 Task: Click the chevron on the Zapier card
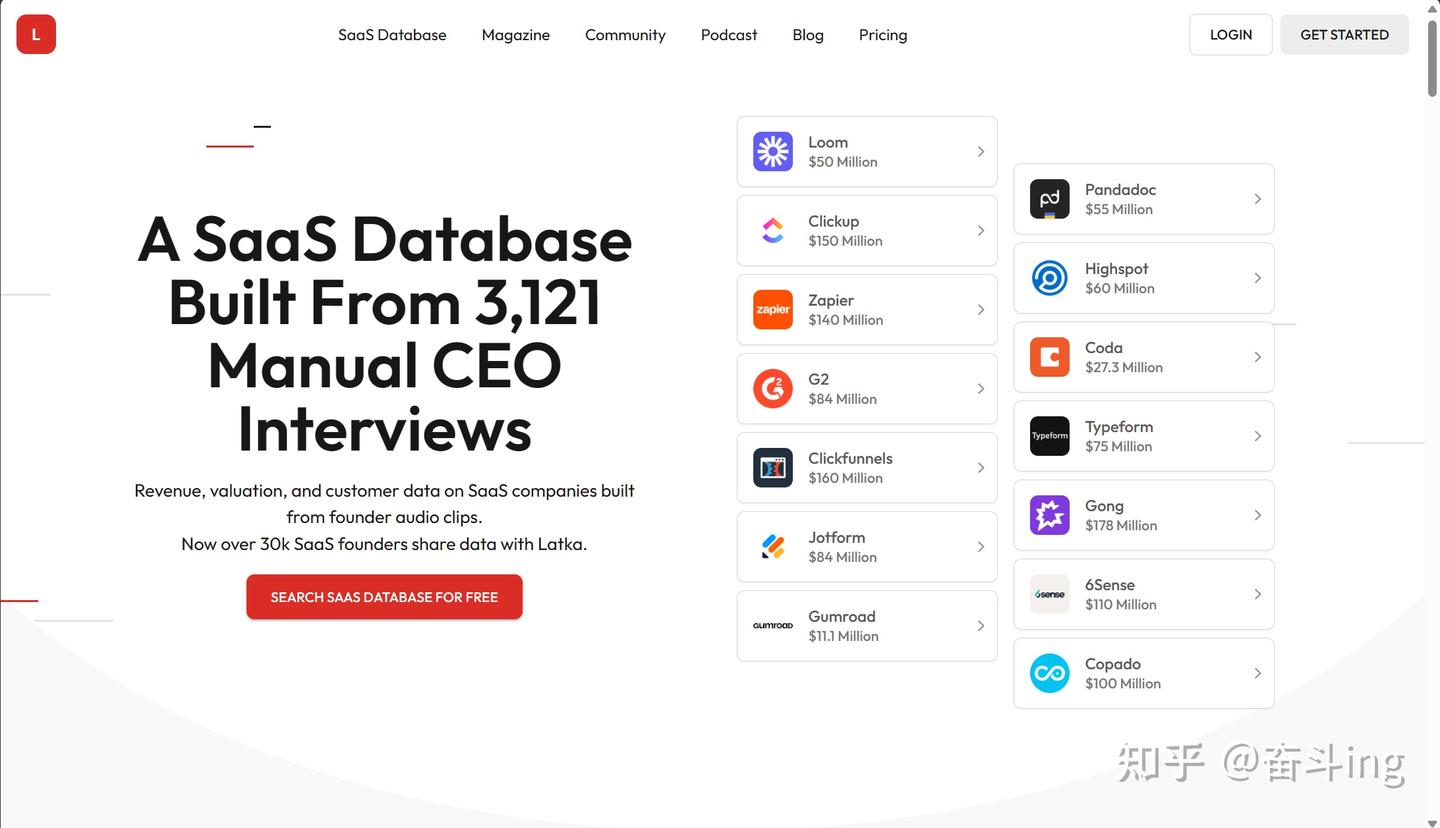(x=981, y=309)
